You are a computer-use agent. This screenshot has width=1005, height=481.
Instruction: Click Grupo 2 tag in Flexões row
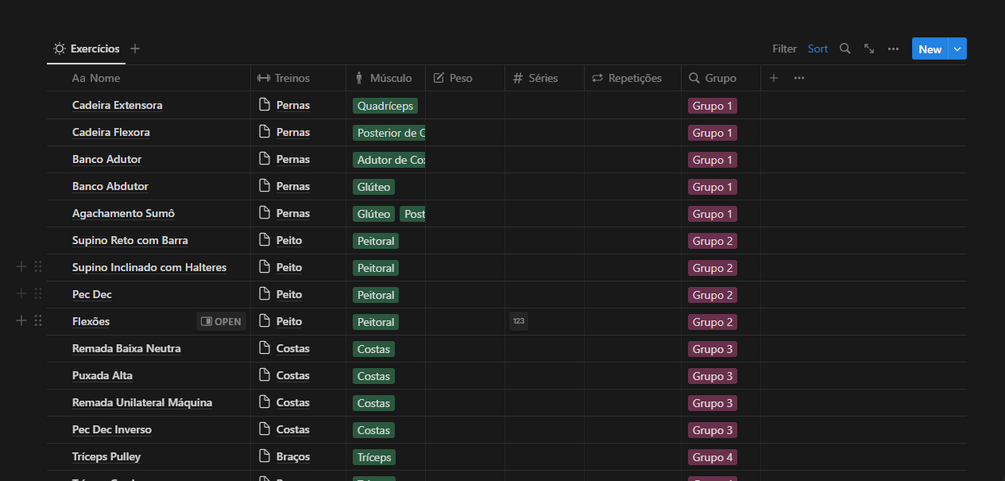click(712, 322)
